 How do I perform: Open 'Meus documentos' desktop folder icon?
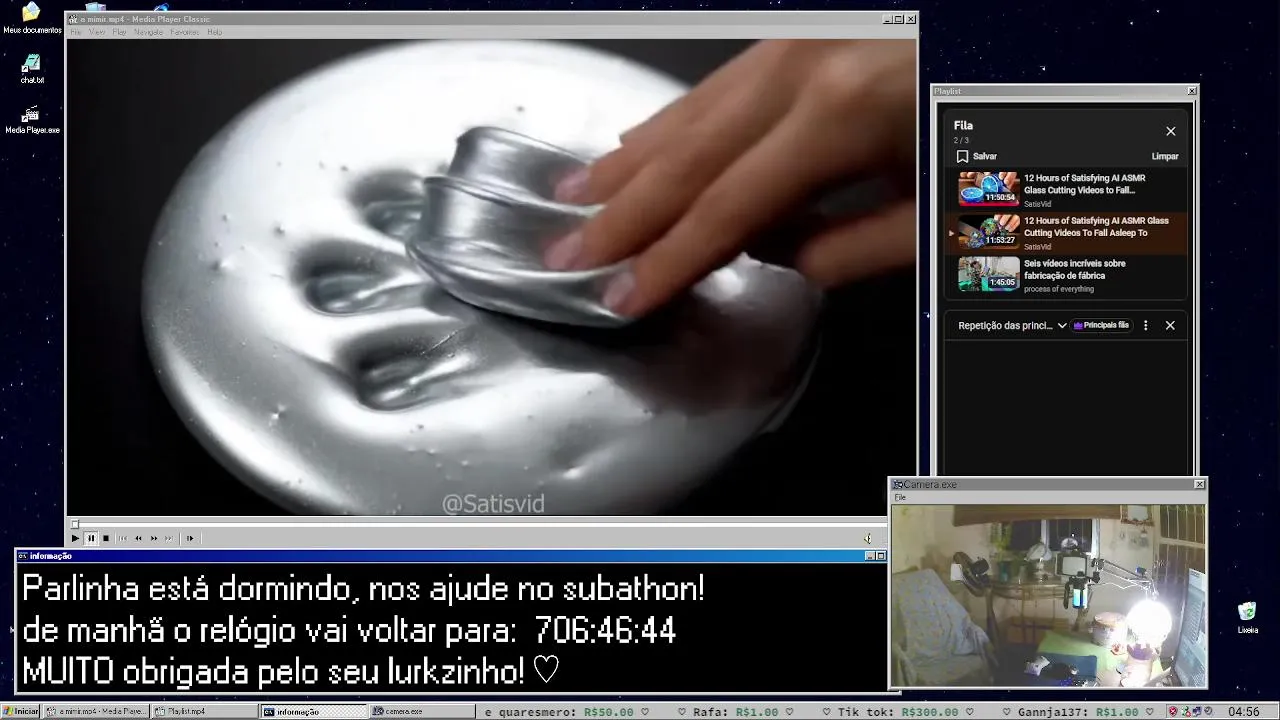click(31, 19)
